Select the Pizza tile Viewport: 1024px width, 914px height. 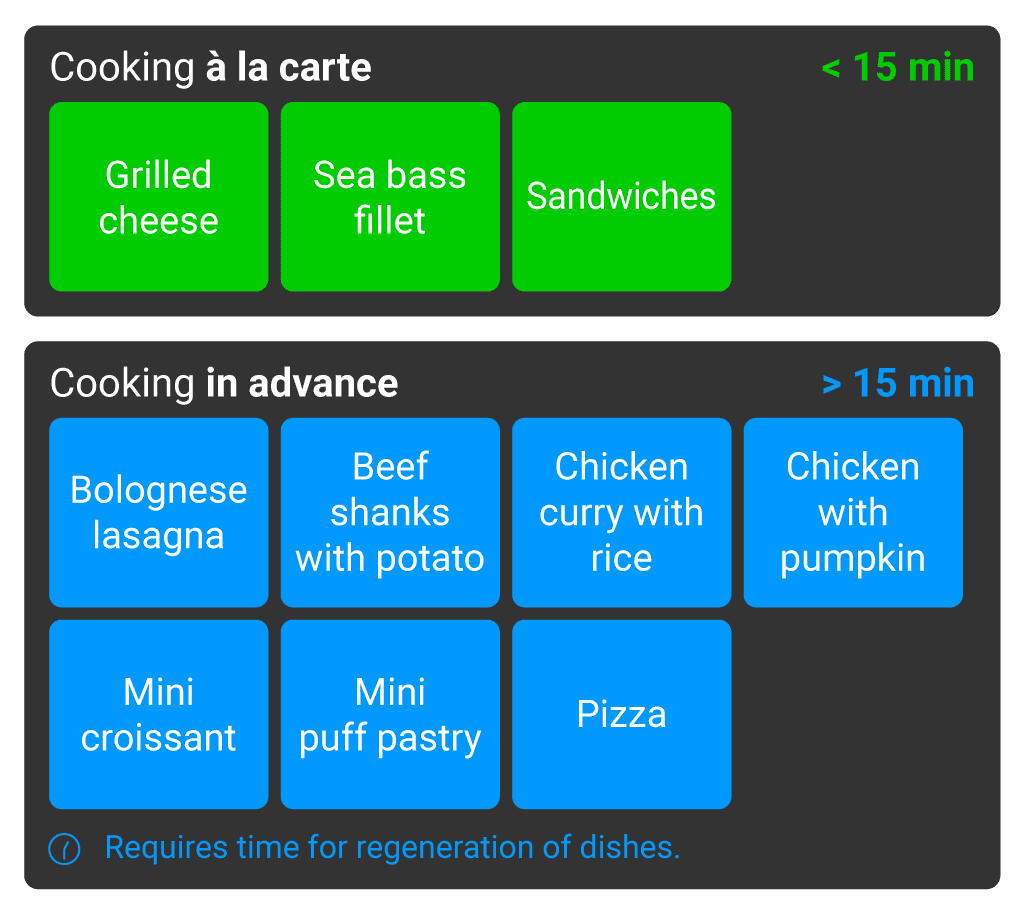tap(621, 714)
